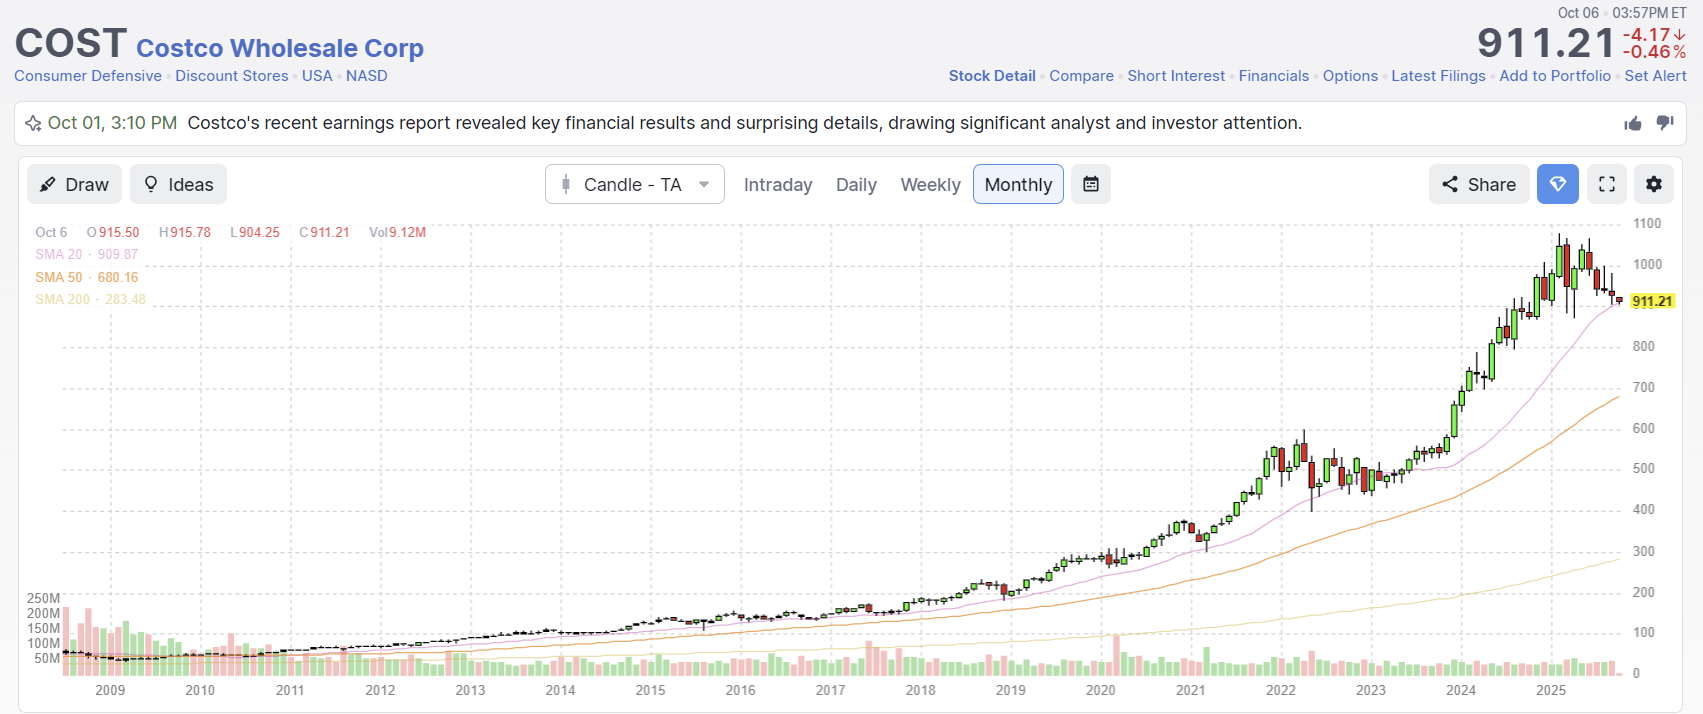Click the yellow 911.21 price tag on axis
The height and width of the screenshot is (714, 1703).
click(1652, 301)
